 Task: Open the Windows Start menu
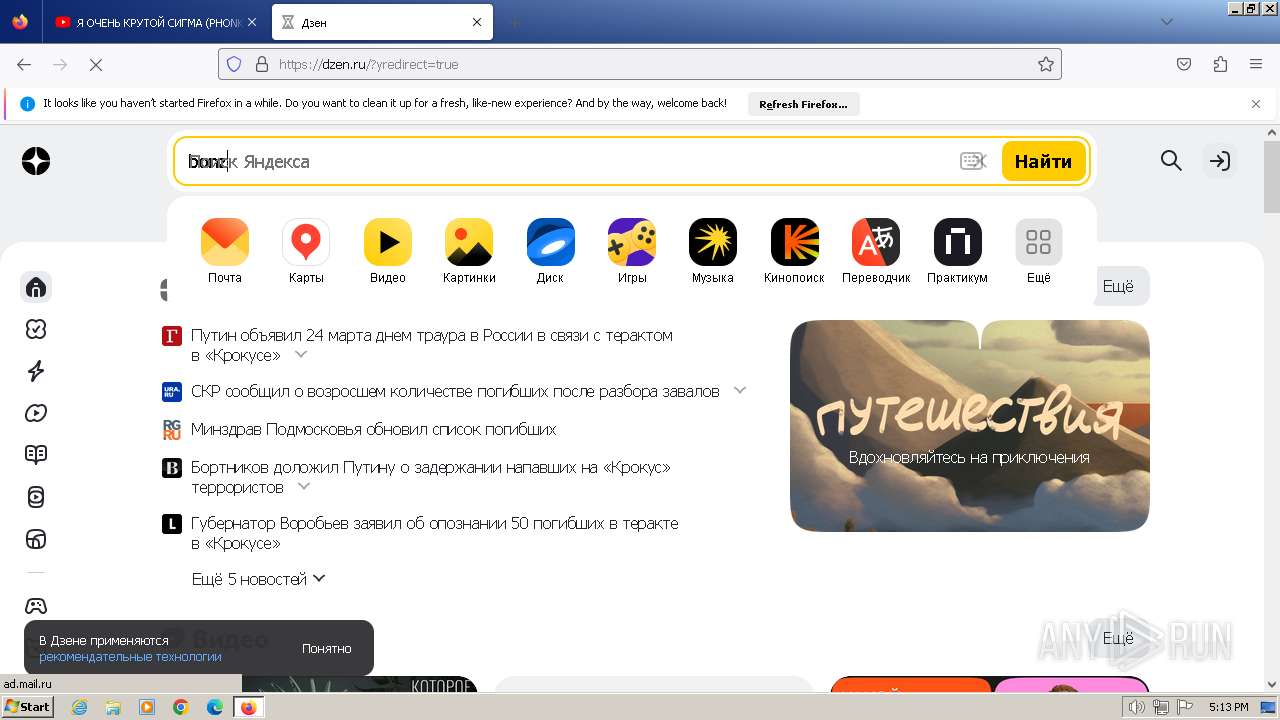[28, 707]
